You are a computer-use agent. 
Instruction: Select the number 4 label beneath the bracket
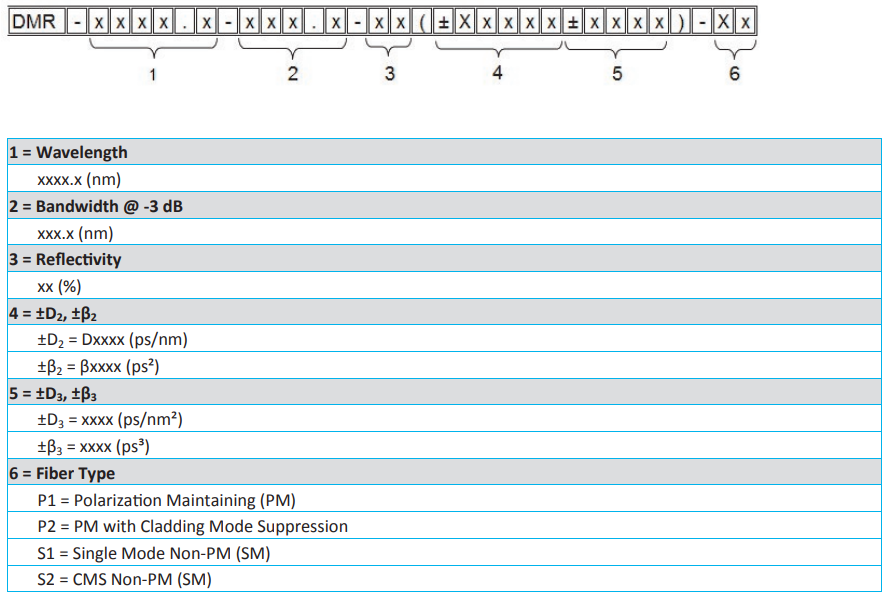point(497,73)
